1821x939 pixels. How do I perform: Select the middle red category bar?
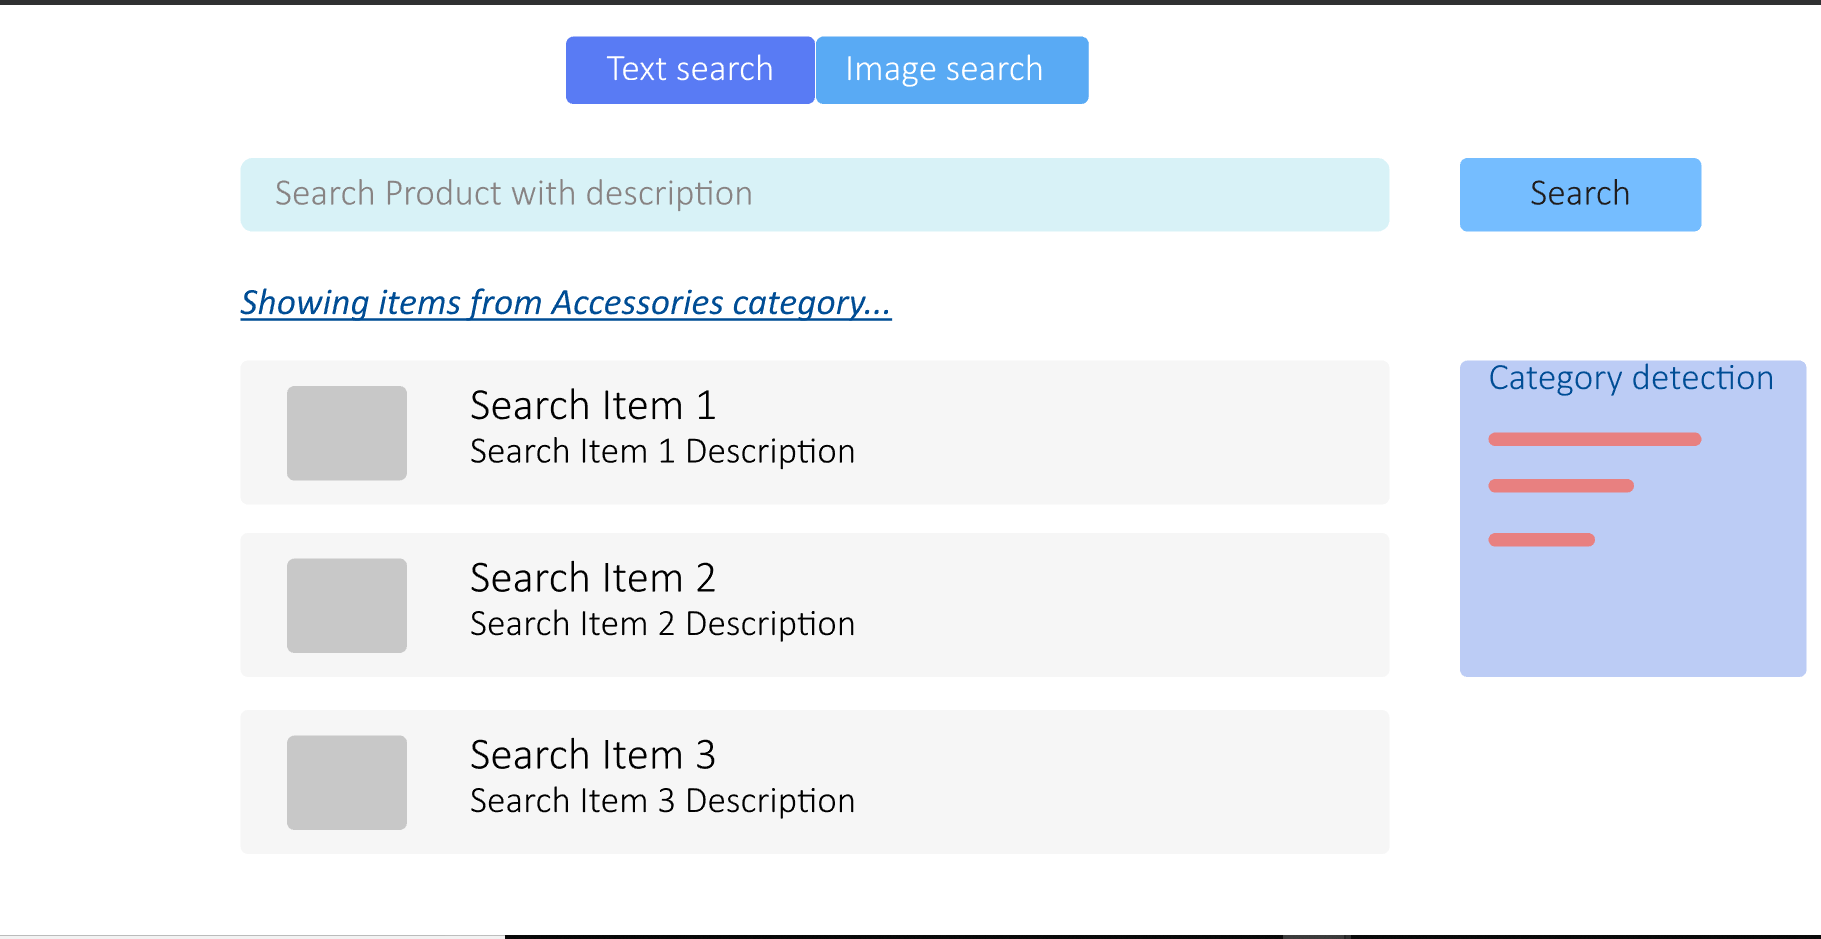[x=1561, y=486]
